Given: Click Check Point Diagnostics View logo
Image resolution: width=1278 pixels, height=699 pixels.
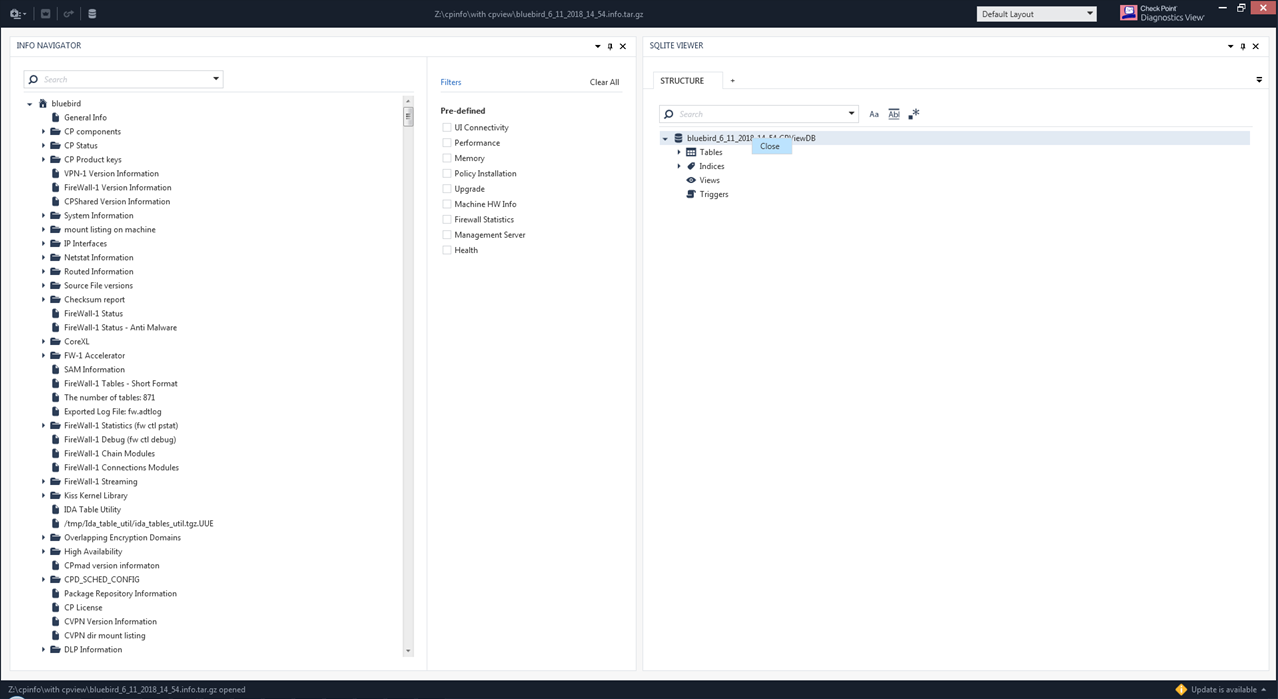Looking at the screenshot, I should (x=1162, y=13).
